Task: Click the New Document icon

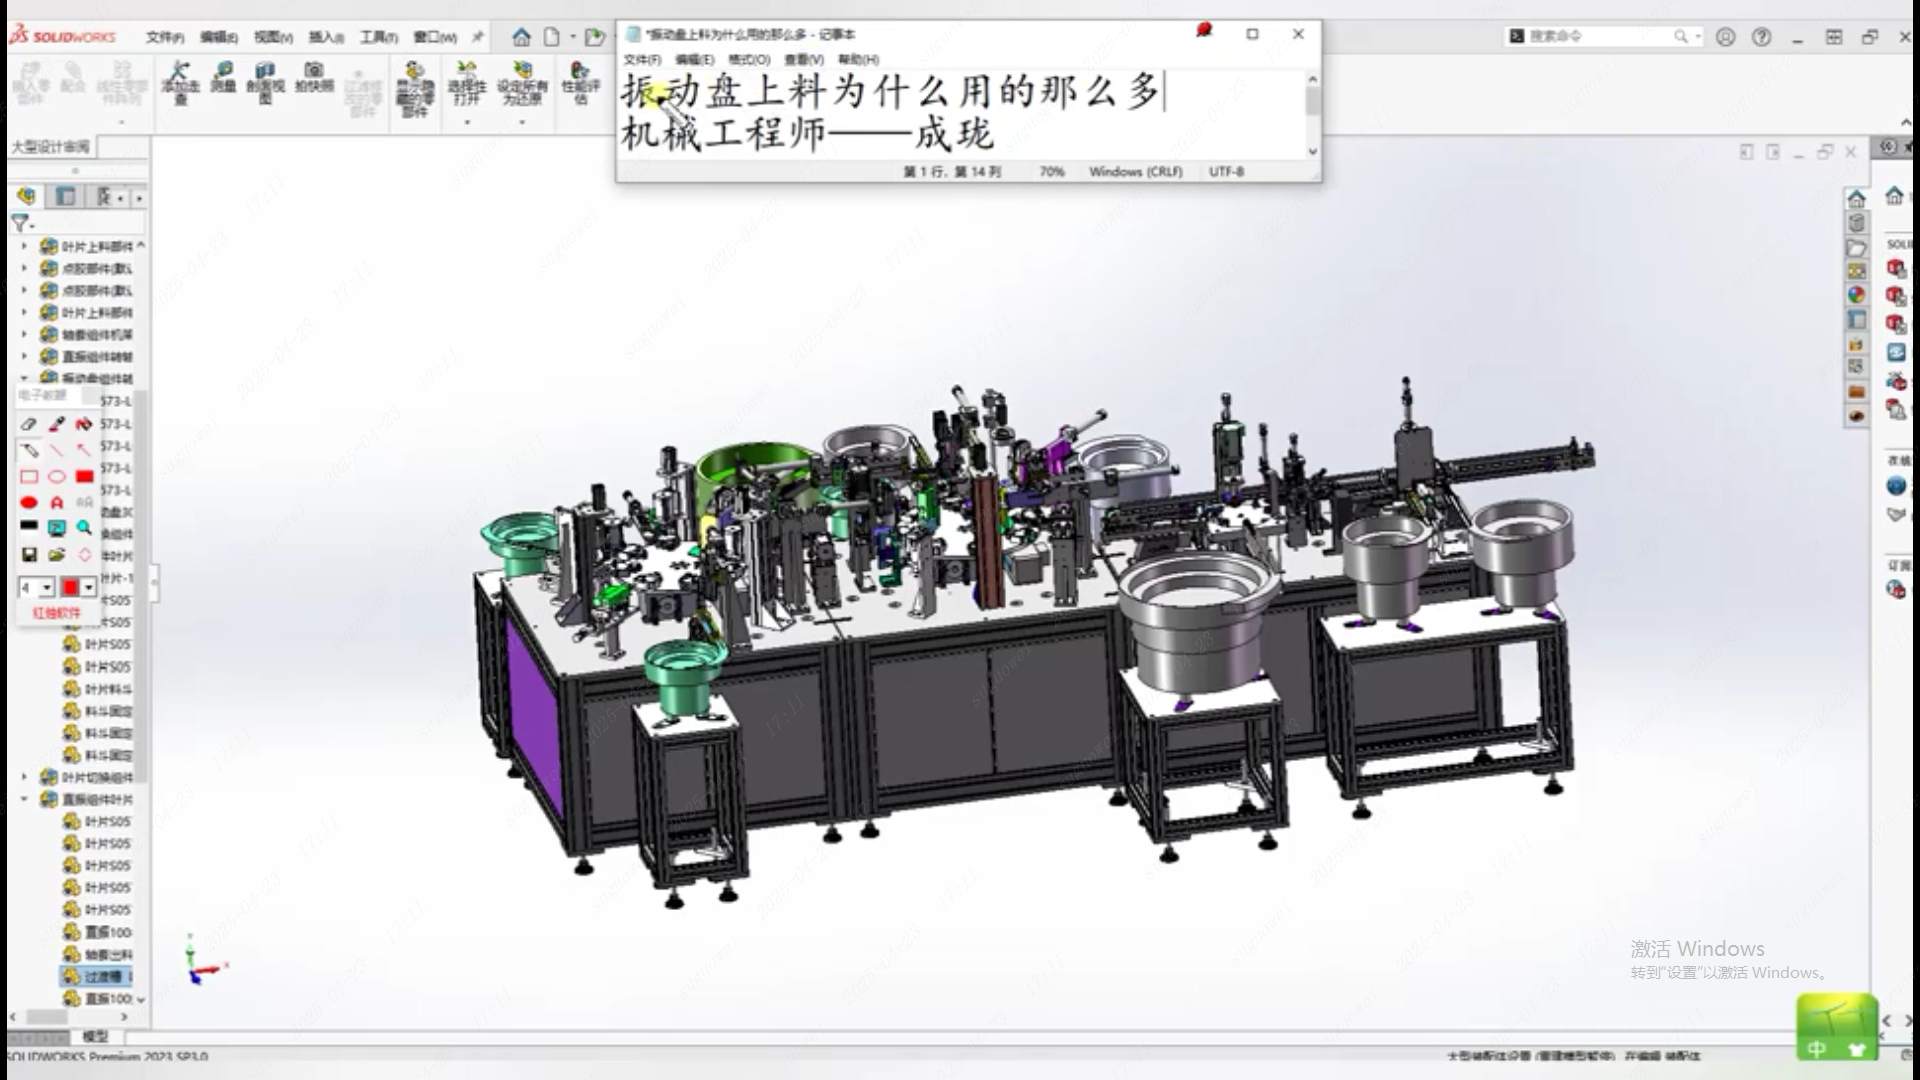Action: click(552, 37)
